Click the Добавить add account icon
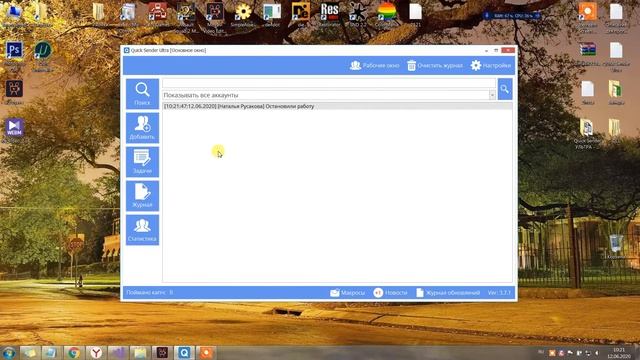This screenshot has width=640, height=360. (x=142, y=128)
